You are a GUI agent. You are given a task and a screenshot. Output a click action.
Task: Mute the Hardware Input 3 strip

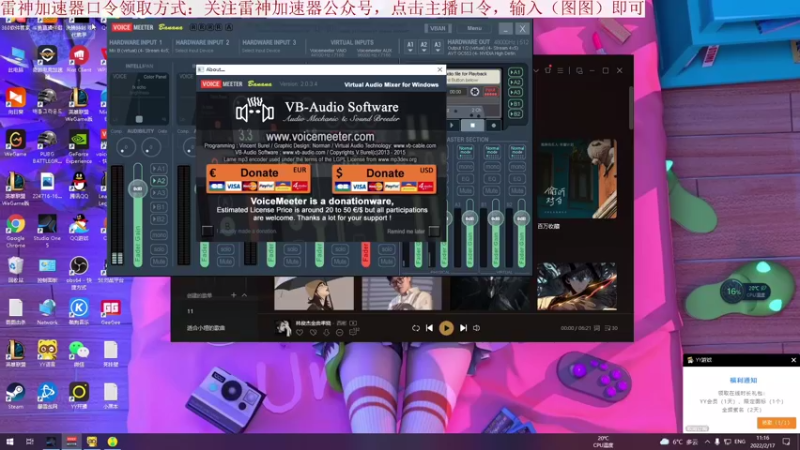[x=292, y=262]
